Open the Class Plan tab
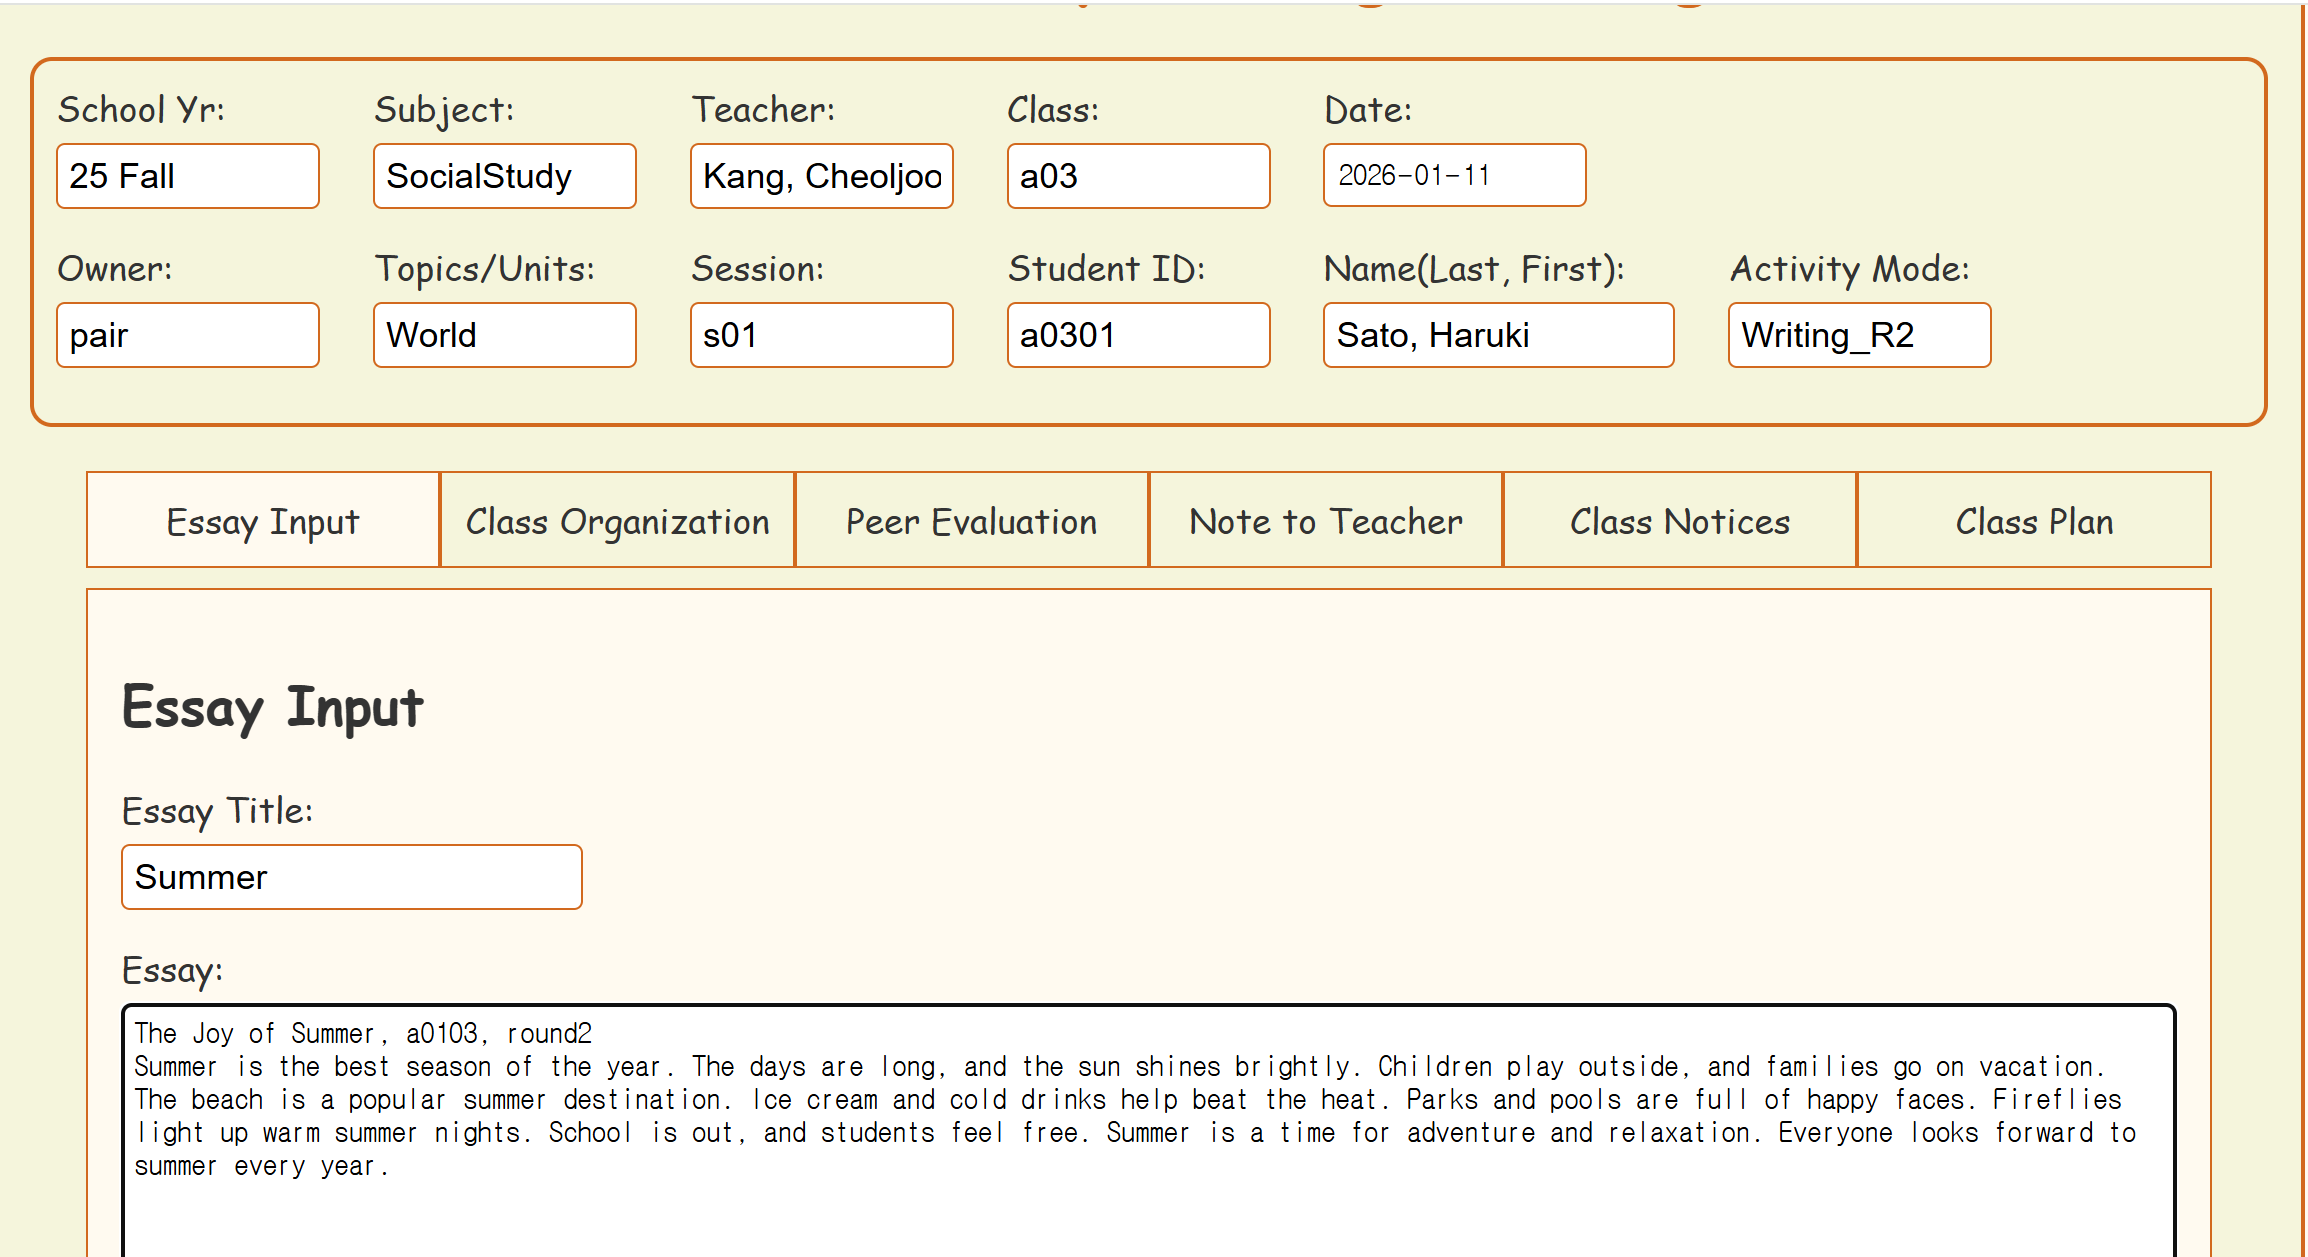The image size is (2308, 1257). [x=2033, y=520]
